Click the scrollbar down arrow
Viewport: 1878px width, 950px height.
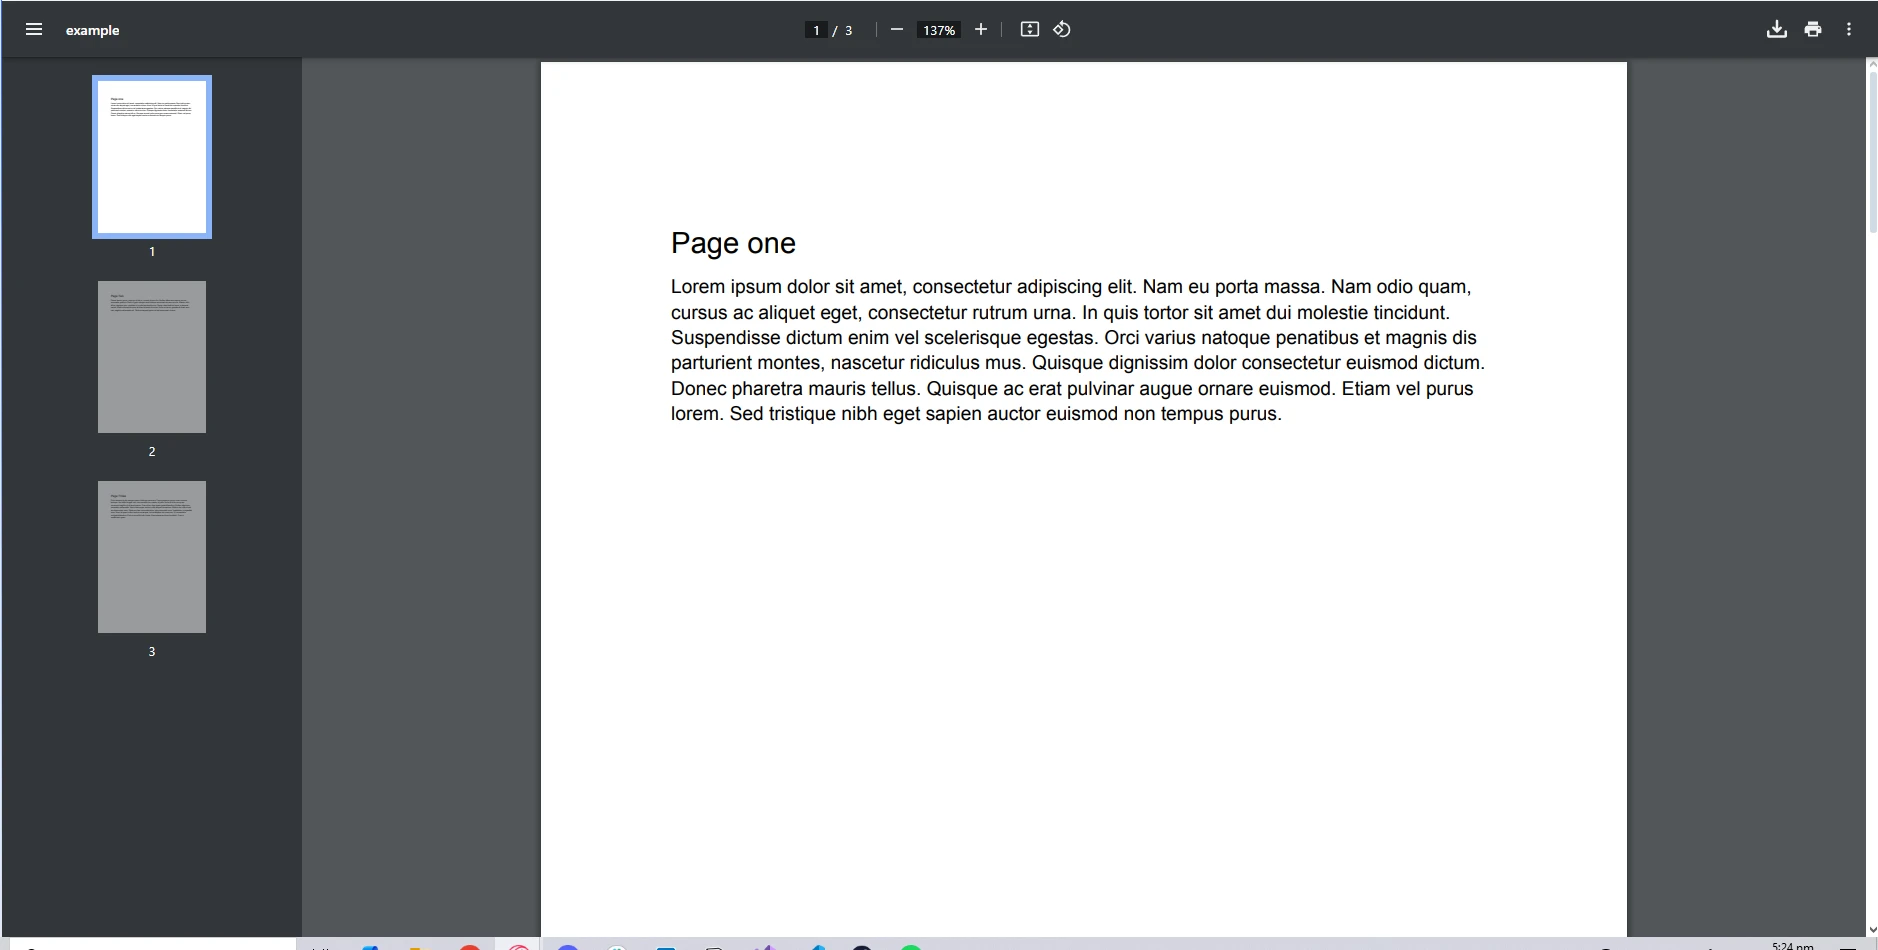[x=1872, y=930]
